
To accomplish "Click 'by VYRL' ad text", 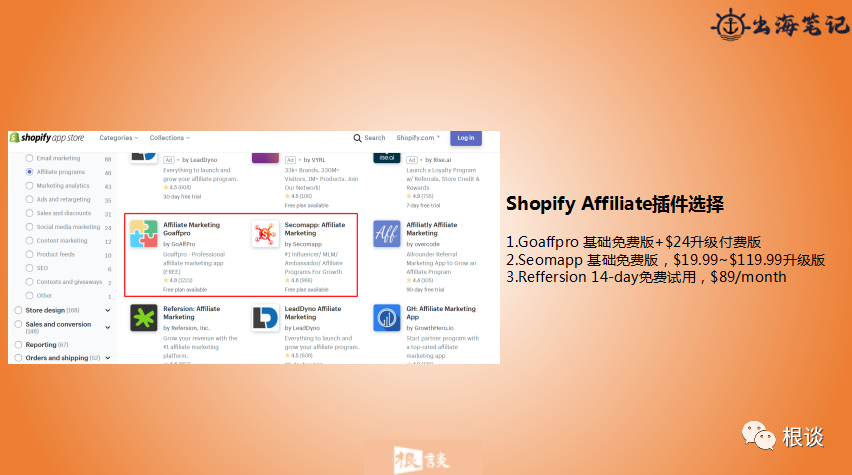I will tap(314, 160).
